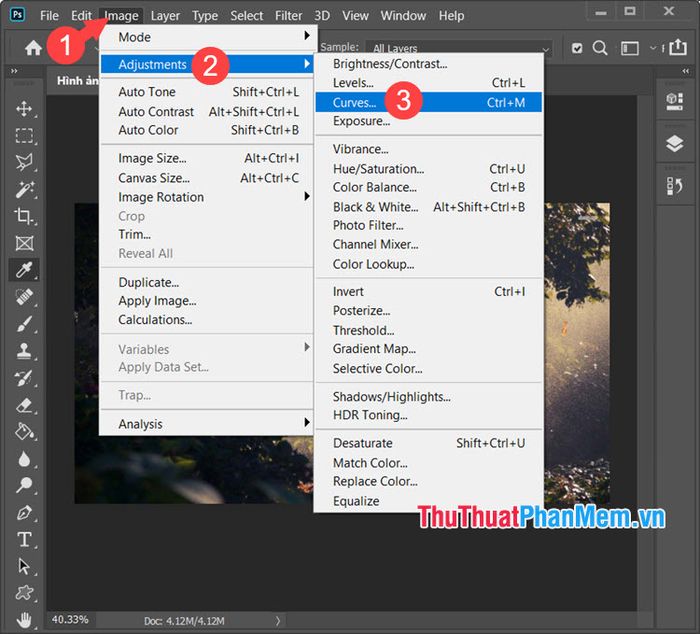Select the Custom Shape tool
700x634 pixels.
[x=24, y=593]
